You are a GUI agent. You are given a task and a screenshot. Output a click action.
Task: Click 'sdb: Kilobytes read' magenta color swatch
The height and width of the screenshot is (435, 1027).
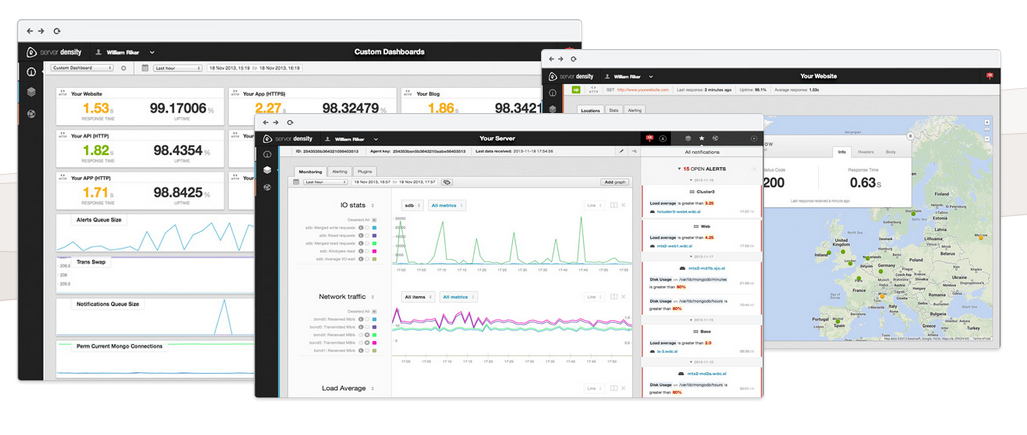[374, 251]
